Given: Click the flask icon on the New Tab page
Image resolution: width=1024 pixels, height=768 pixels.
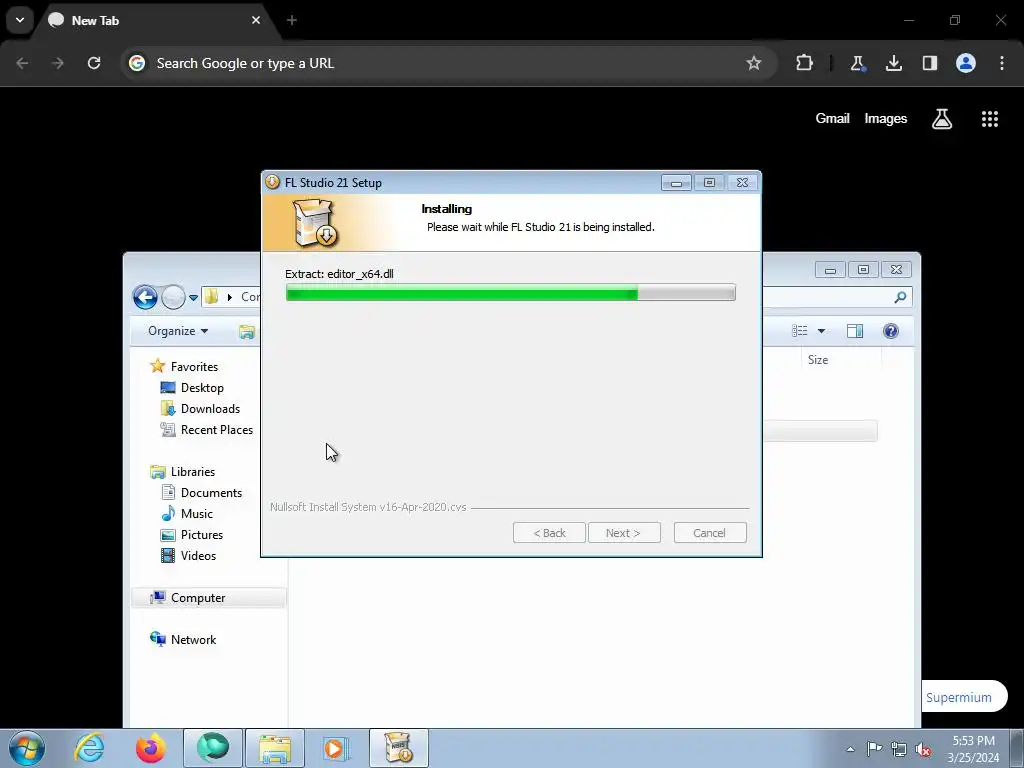Looking at the screenshot, I should (942, 119).
